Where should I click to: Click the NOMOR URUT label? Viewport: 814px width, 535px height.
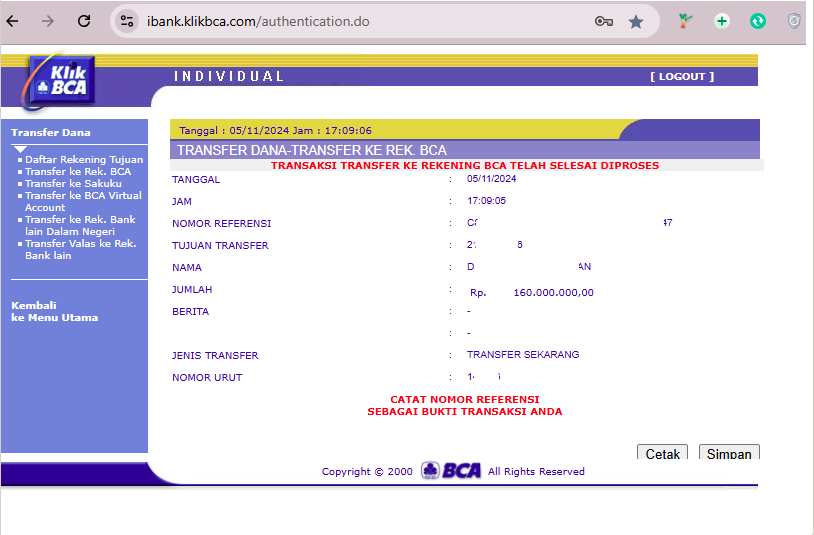coord(207,378)
